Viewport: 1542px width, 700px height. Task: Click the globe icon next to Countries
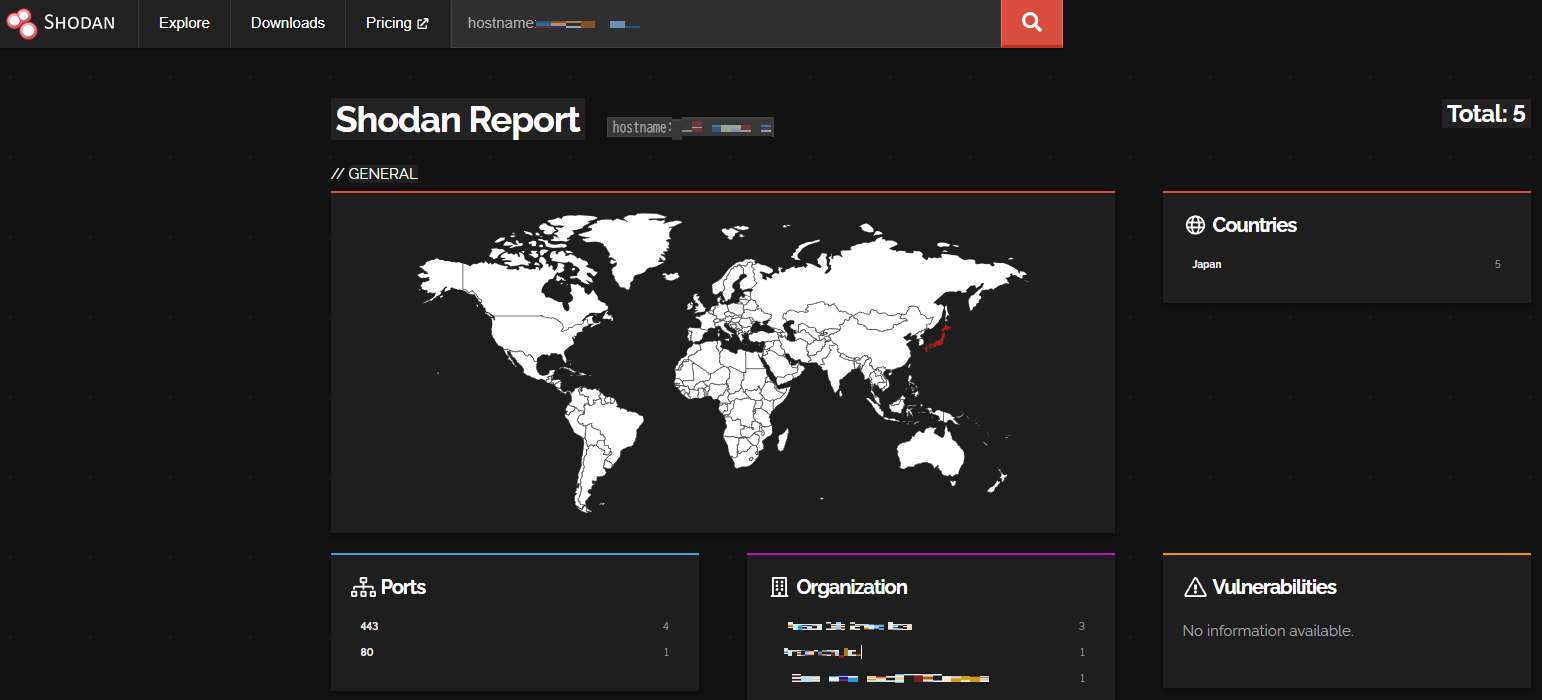[1194, 225]
